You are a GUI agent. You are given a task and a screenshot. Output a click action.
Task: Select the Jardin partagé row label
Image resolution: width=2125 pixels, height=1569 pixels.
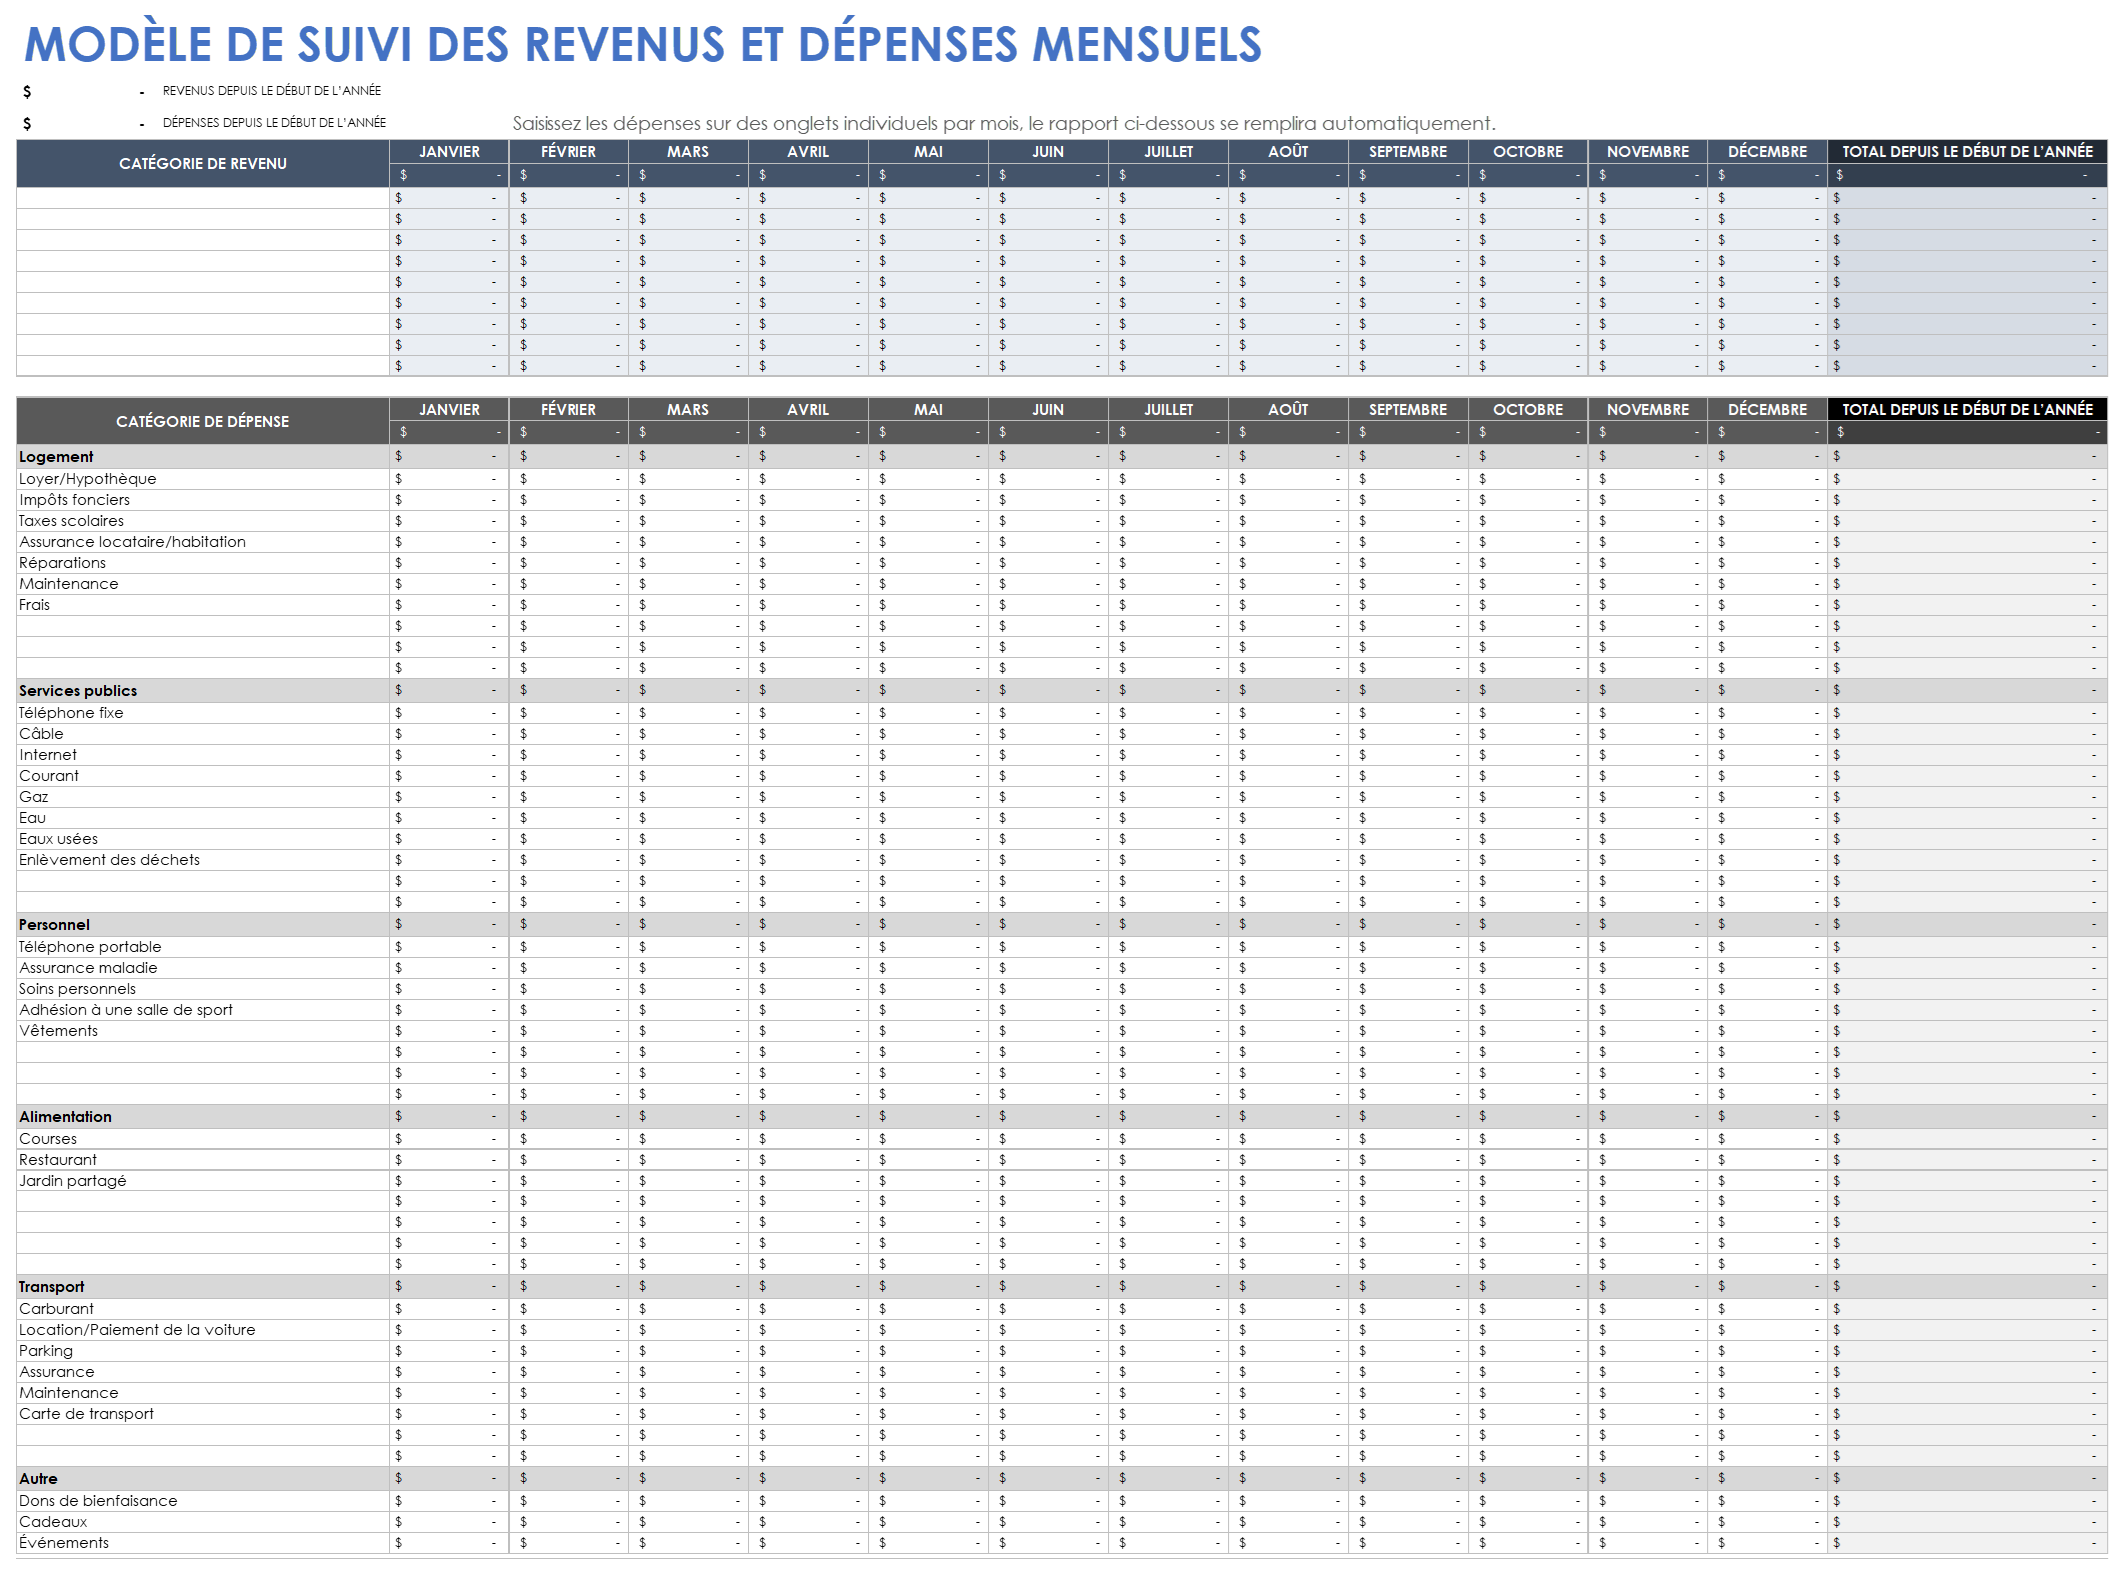pyautogui.click(x=73, y=1181)
